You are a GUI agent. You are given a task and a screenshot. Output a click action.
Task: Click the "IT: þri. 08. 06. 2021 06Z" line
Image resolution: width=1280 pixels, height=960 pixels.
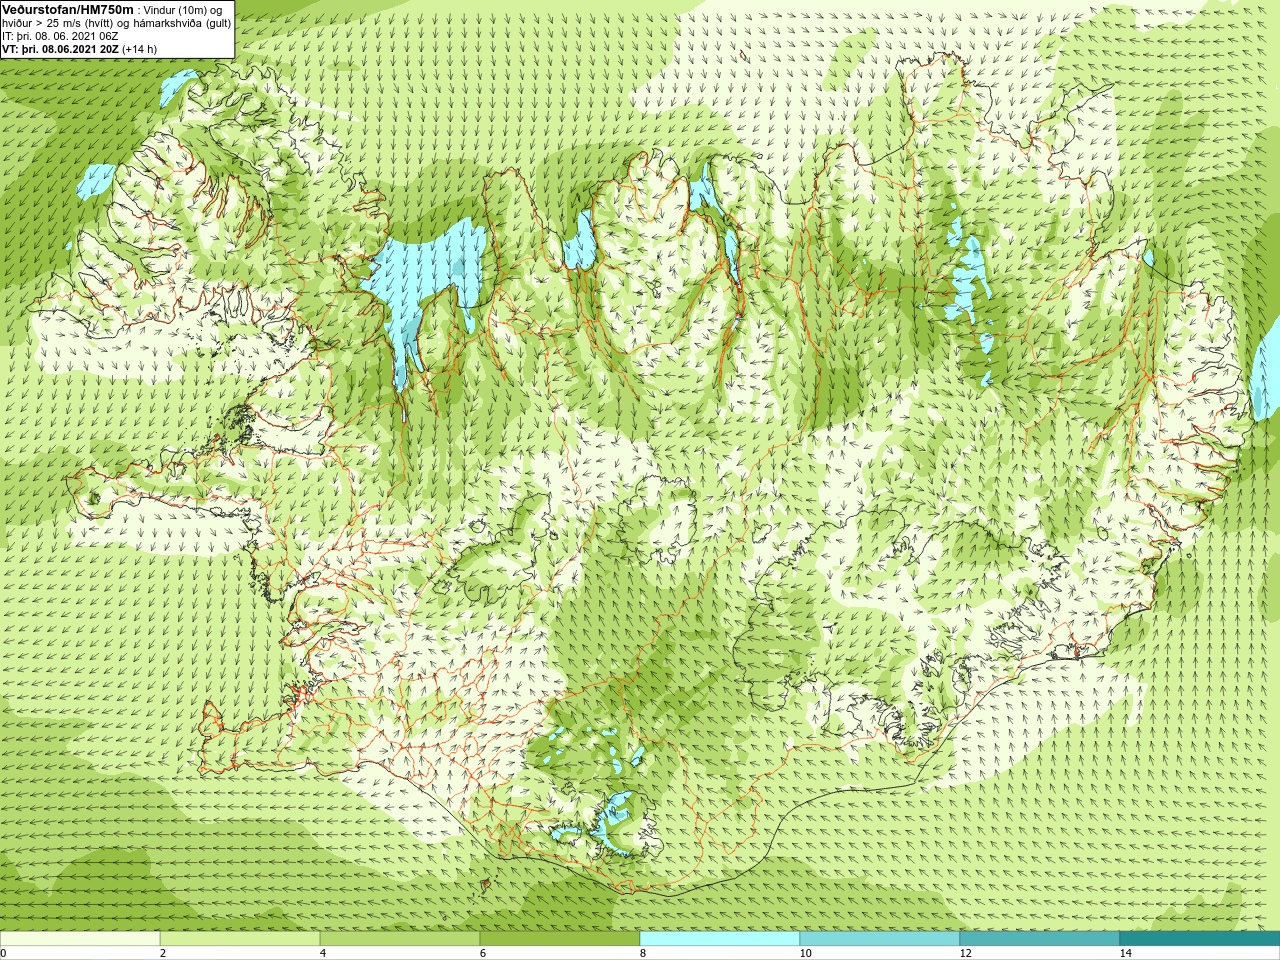pyautogui.click(x=60, y=36)
